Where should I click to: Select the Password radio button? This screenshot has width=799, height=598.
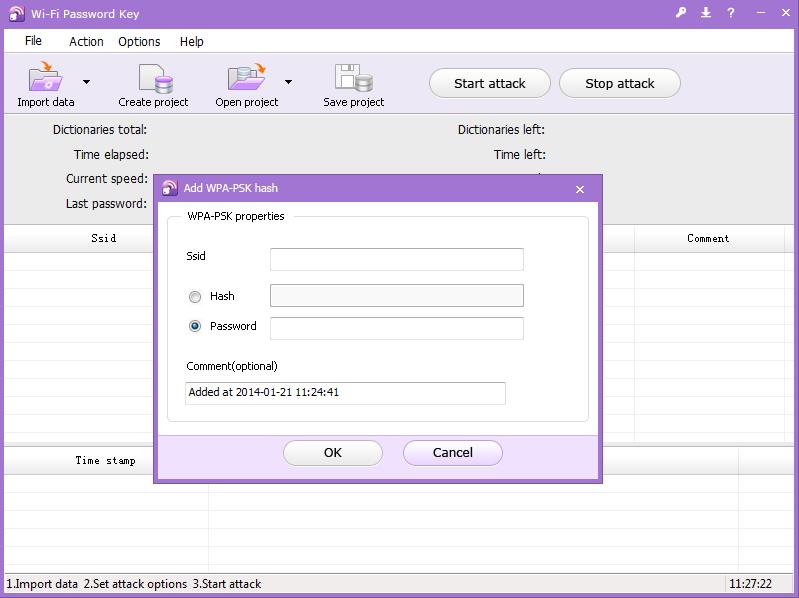click(x=195, y=326)
